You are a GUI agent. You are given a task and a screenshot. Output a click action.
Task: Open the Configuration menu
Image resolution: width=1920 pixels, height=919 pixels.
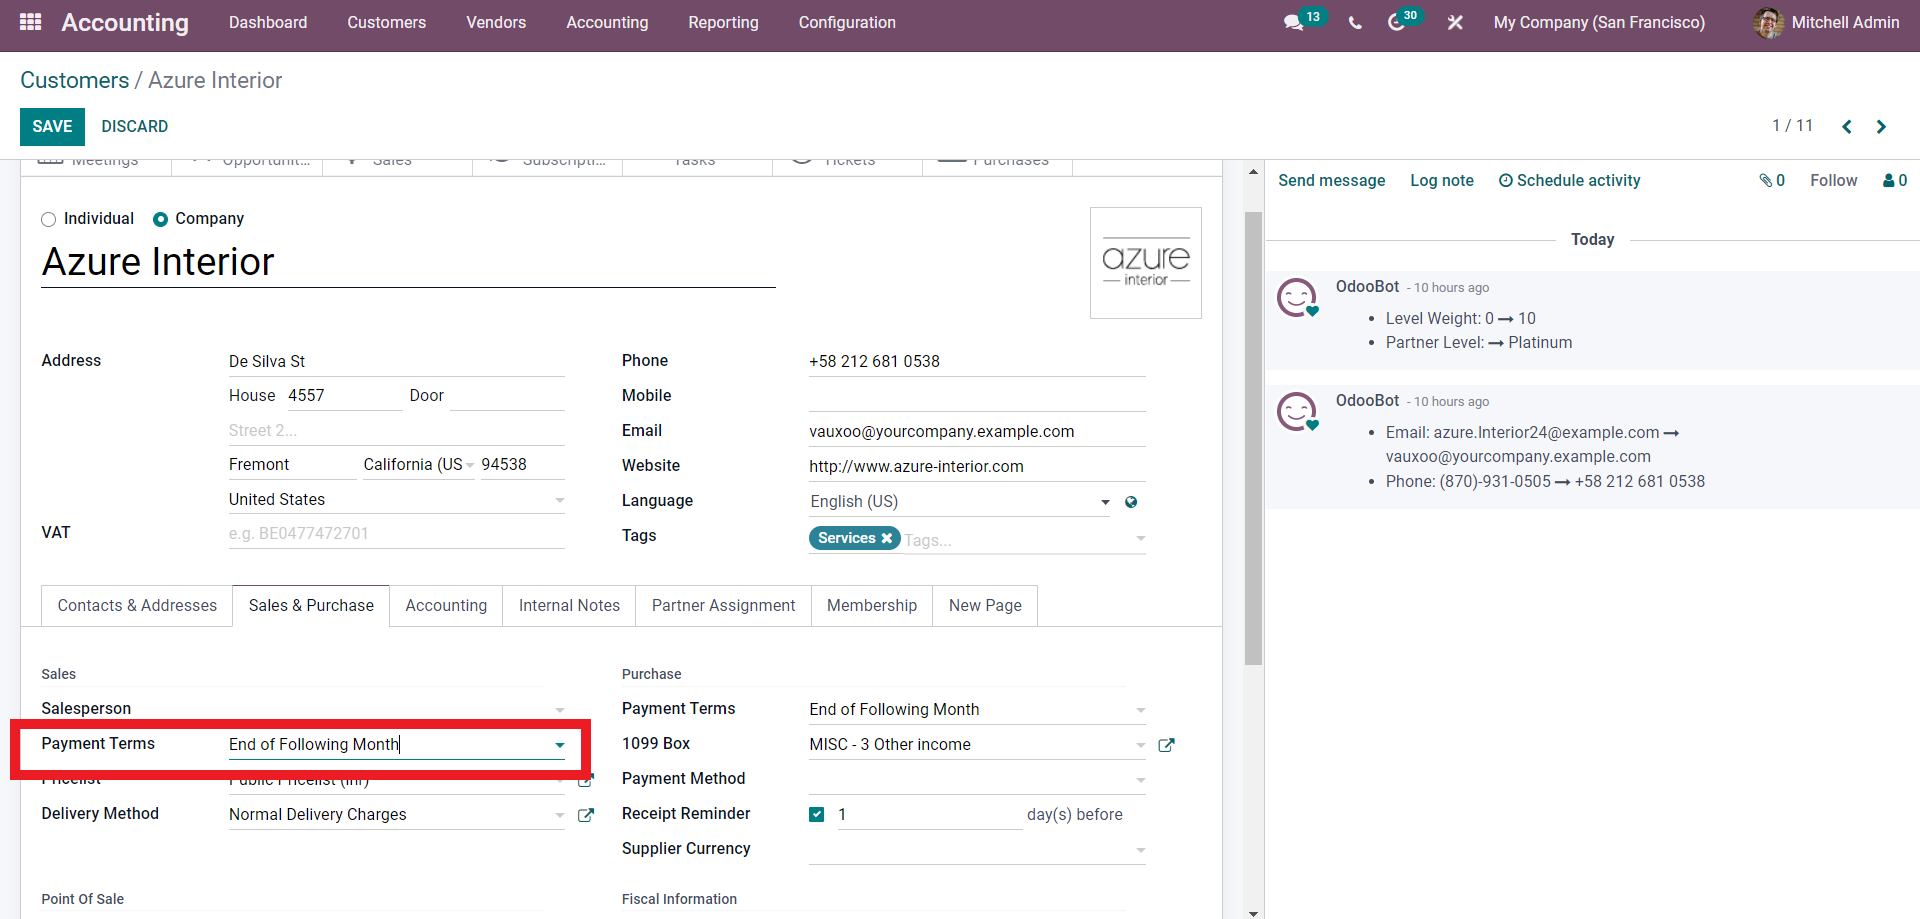click(x=847, y=22)
